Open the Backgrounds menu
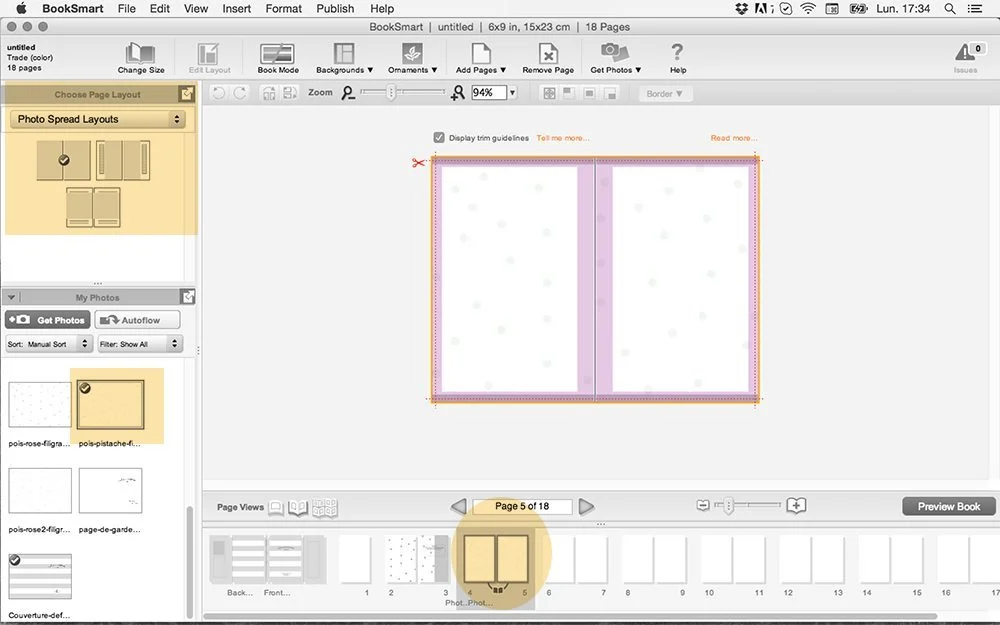Image resolution: width=1000 pixels, height=625 pixels. [x=344, y=58]
